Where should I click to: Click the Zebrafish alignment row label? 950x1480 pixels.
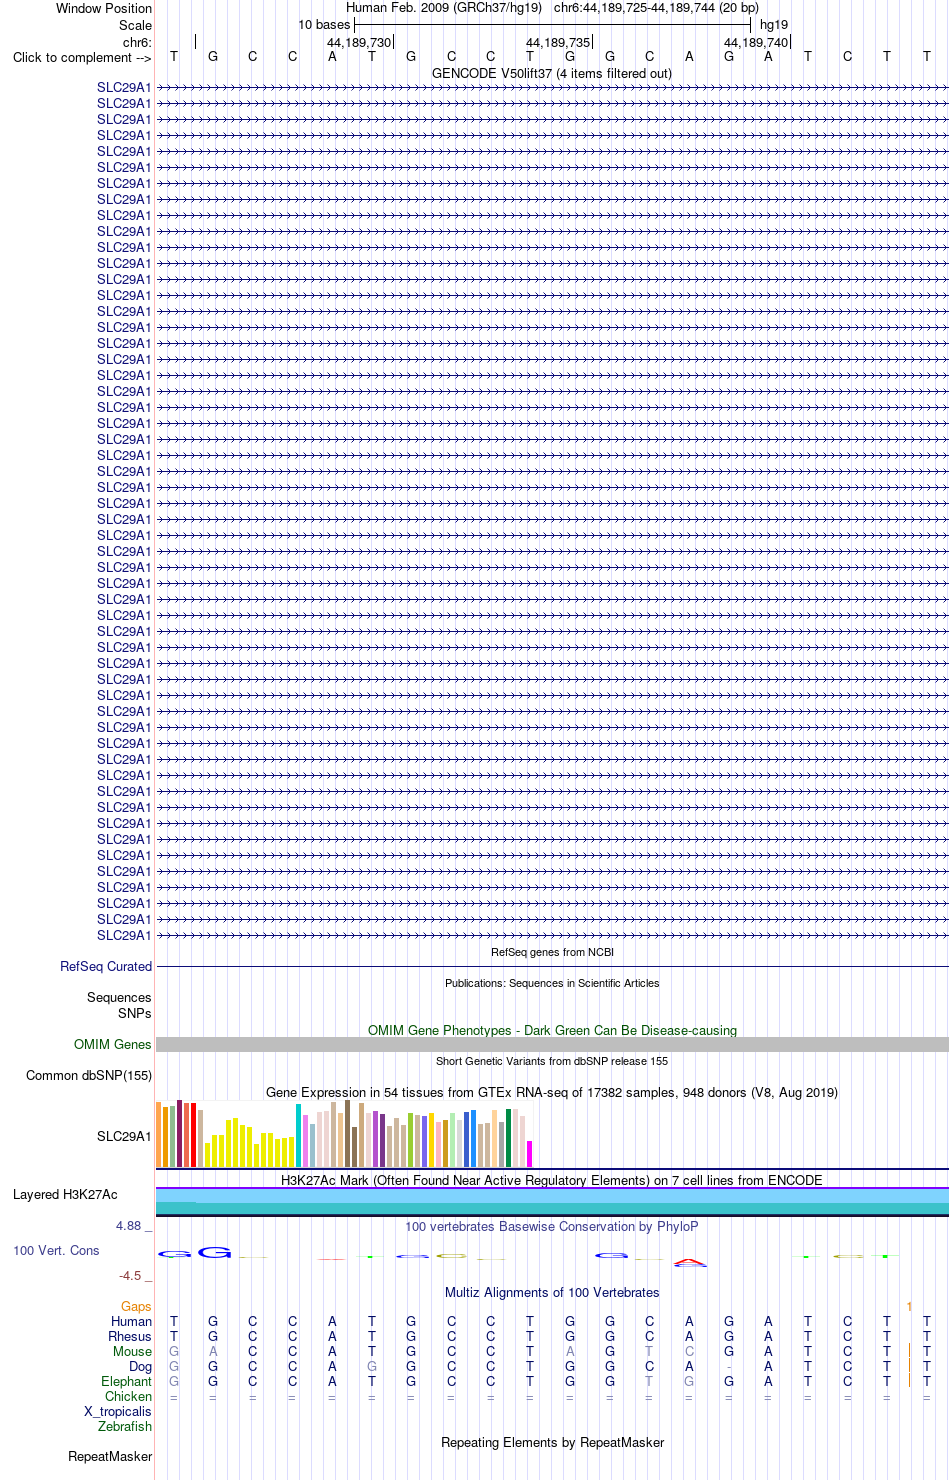point(125,1426)
